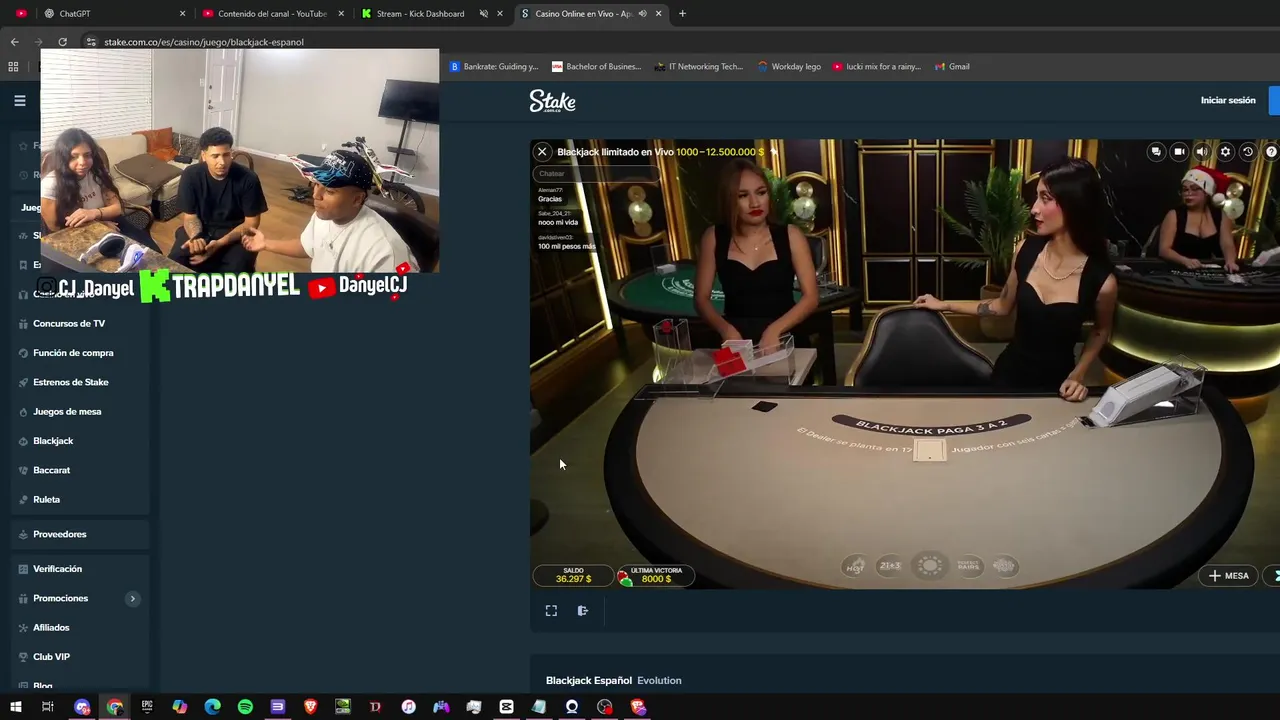
Task: Expand the Promociones submenu arrow
Action: point(132,598)
